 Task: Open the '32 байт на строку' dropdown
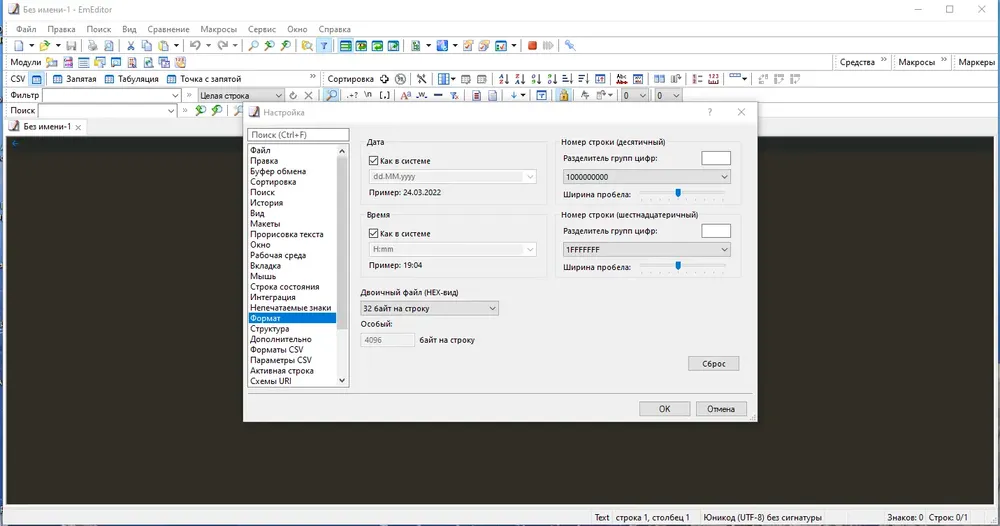point(429,309)
